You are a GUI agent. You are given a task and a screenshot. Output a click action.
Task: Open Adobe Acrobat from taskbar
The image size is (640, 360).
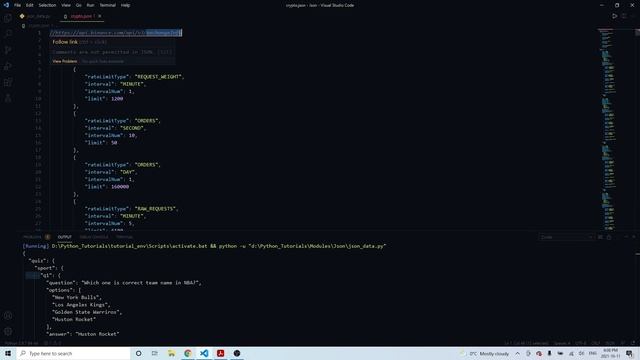220,353
